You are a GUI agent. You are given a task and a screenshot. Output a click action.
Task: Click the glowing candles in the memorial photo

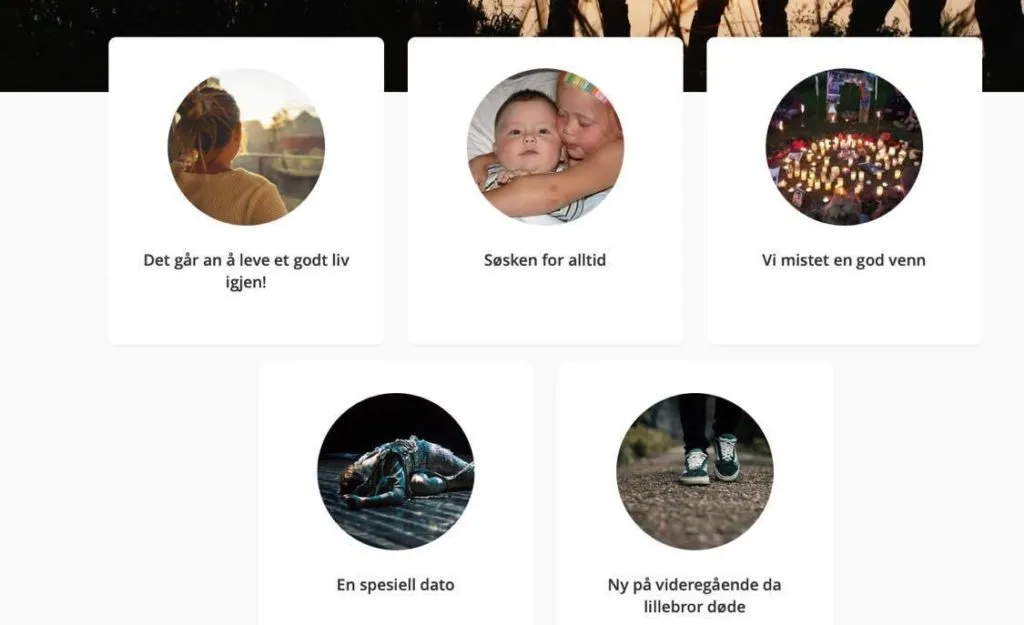[842, 167]
